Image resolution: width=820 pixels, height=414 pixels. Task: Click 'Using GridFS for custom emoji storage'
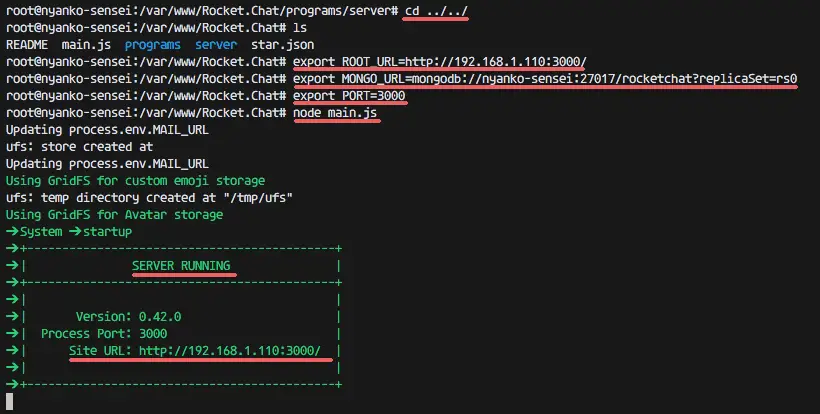coord(135,181)
